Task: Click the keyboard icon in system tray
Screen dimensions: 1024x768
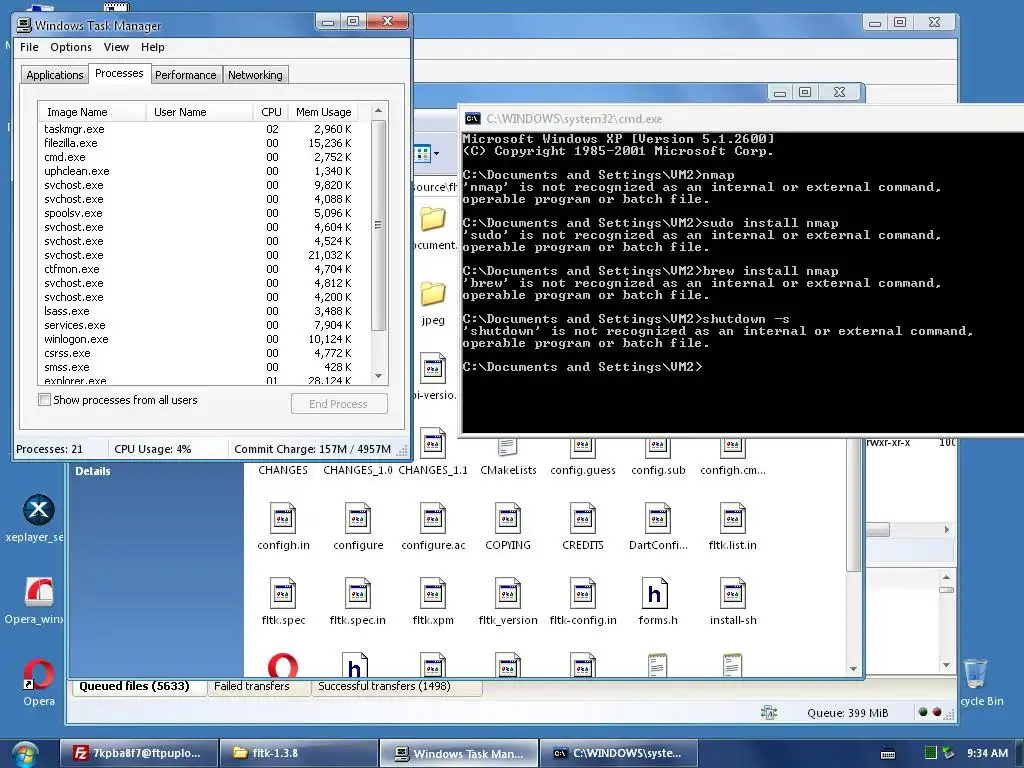Action: click(888, 754)
